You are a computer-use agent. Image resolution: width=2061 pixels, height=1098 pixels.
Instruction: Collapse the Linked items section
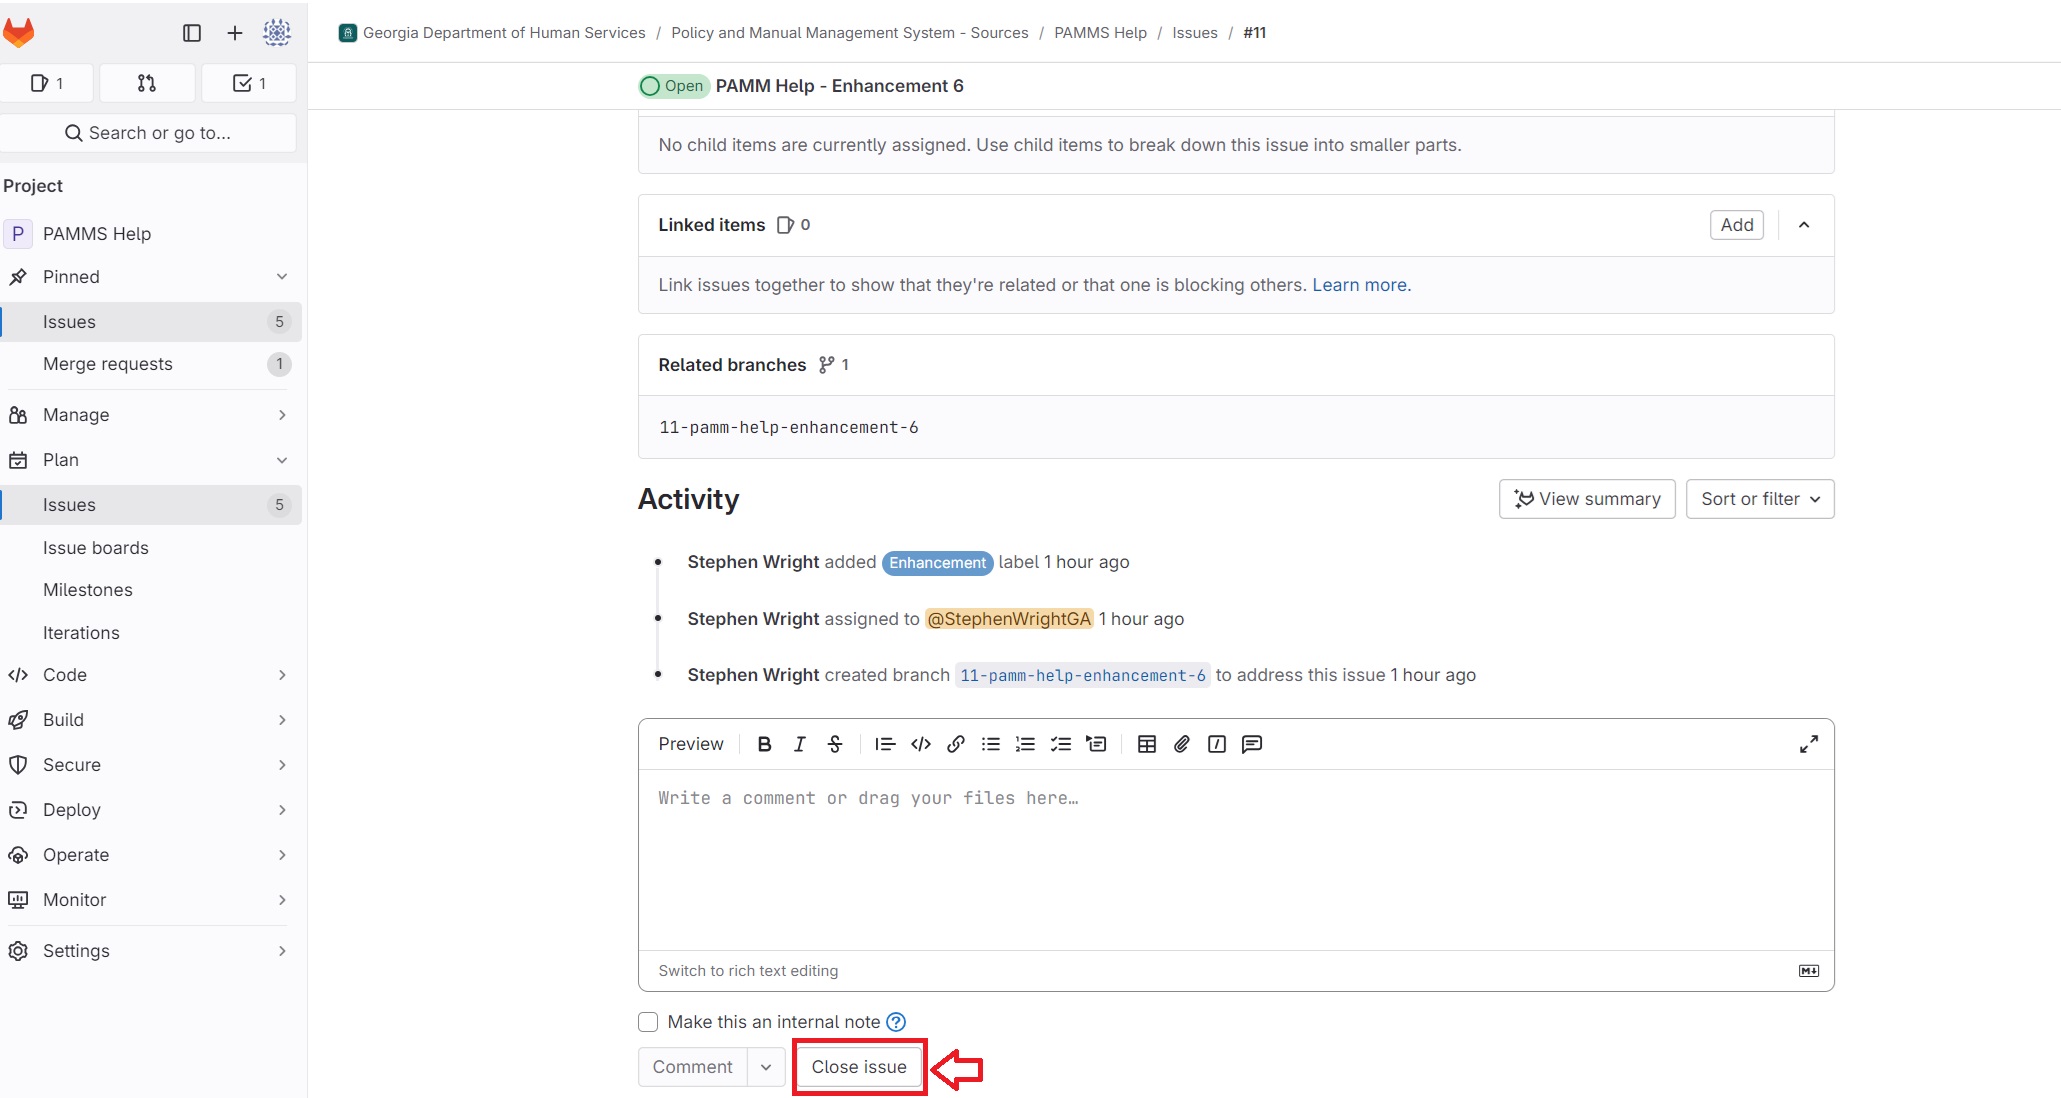pyautogui.click(x=1804, y=225)
